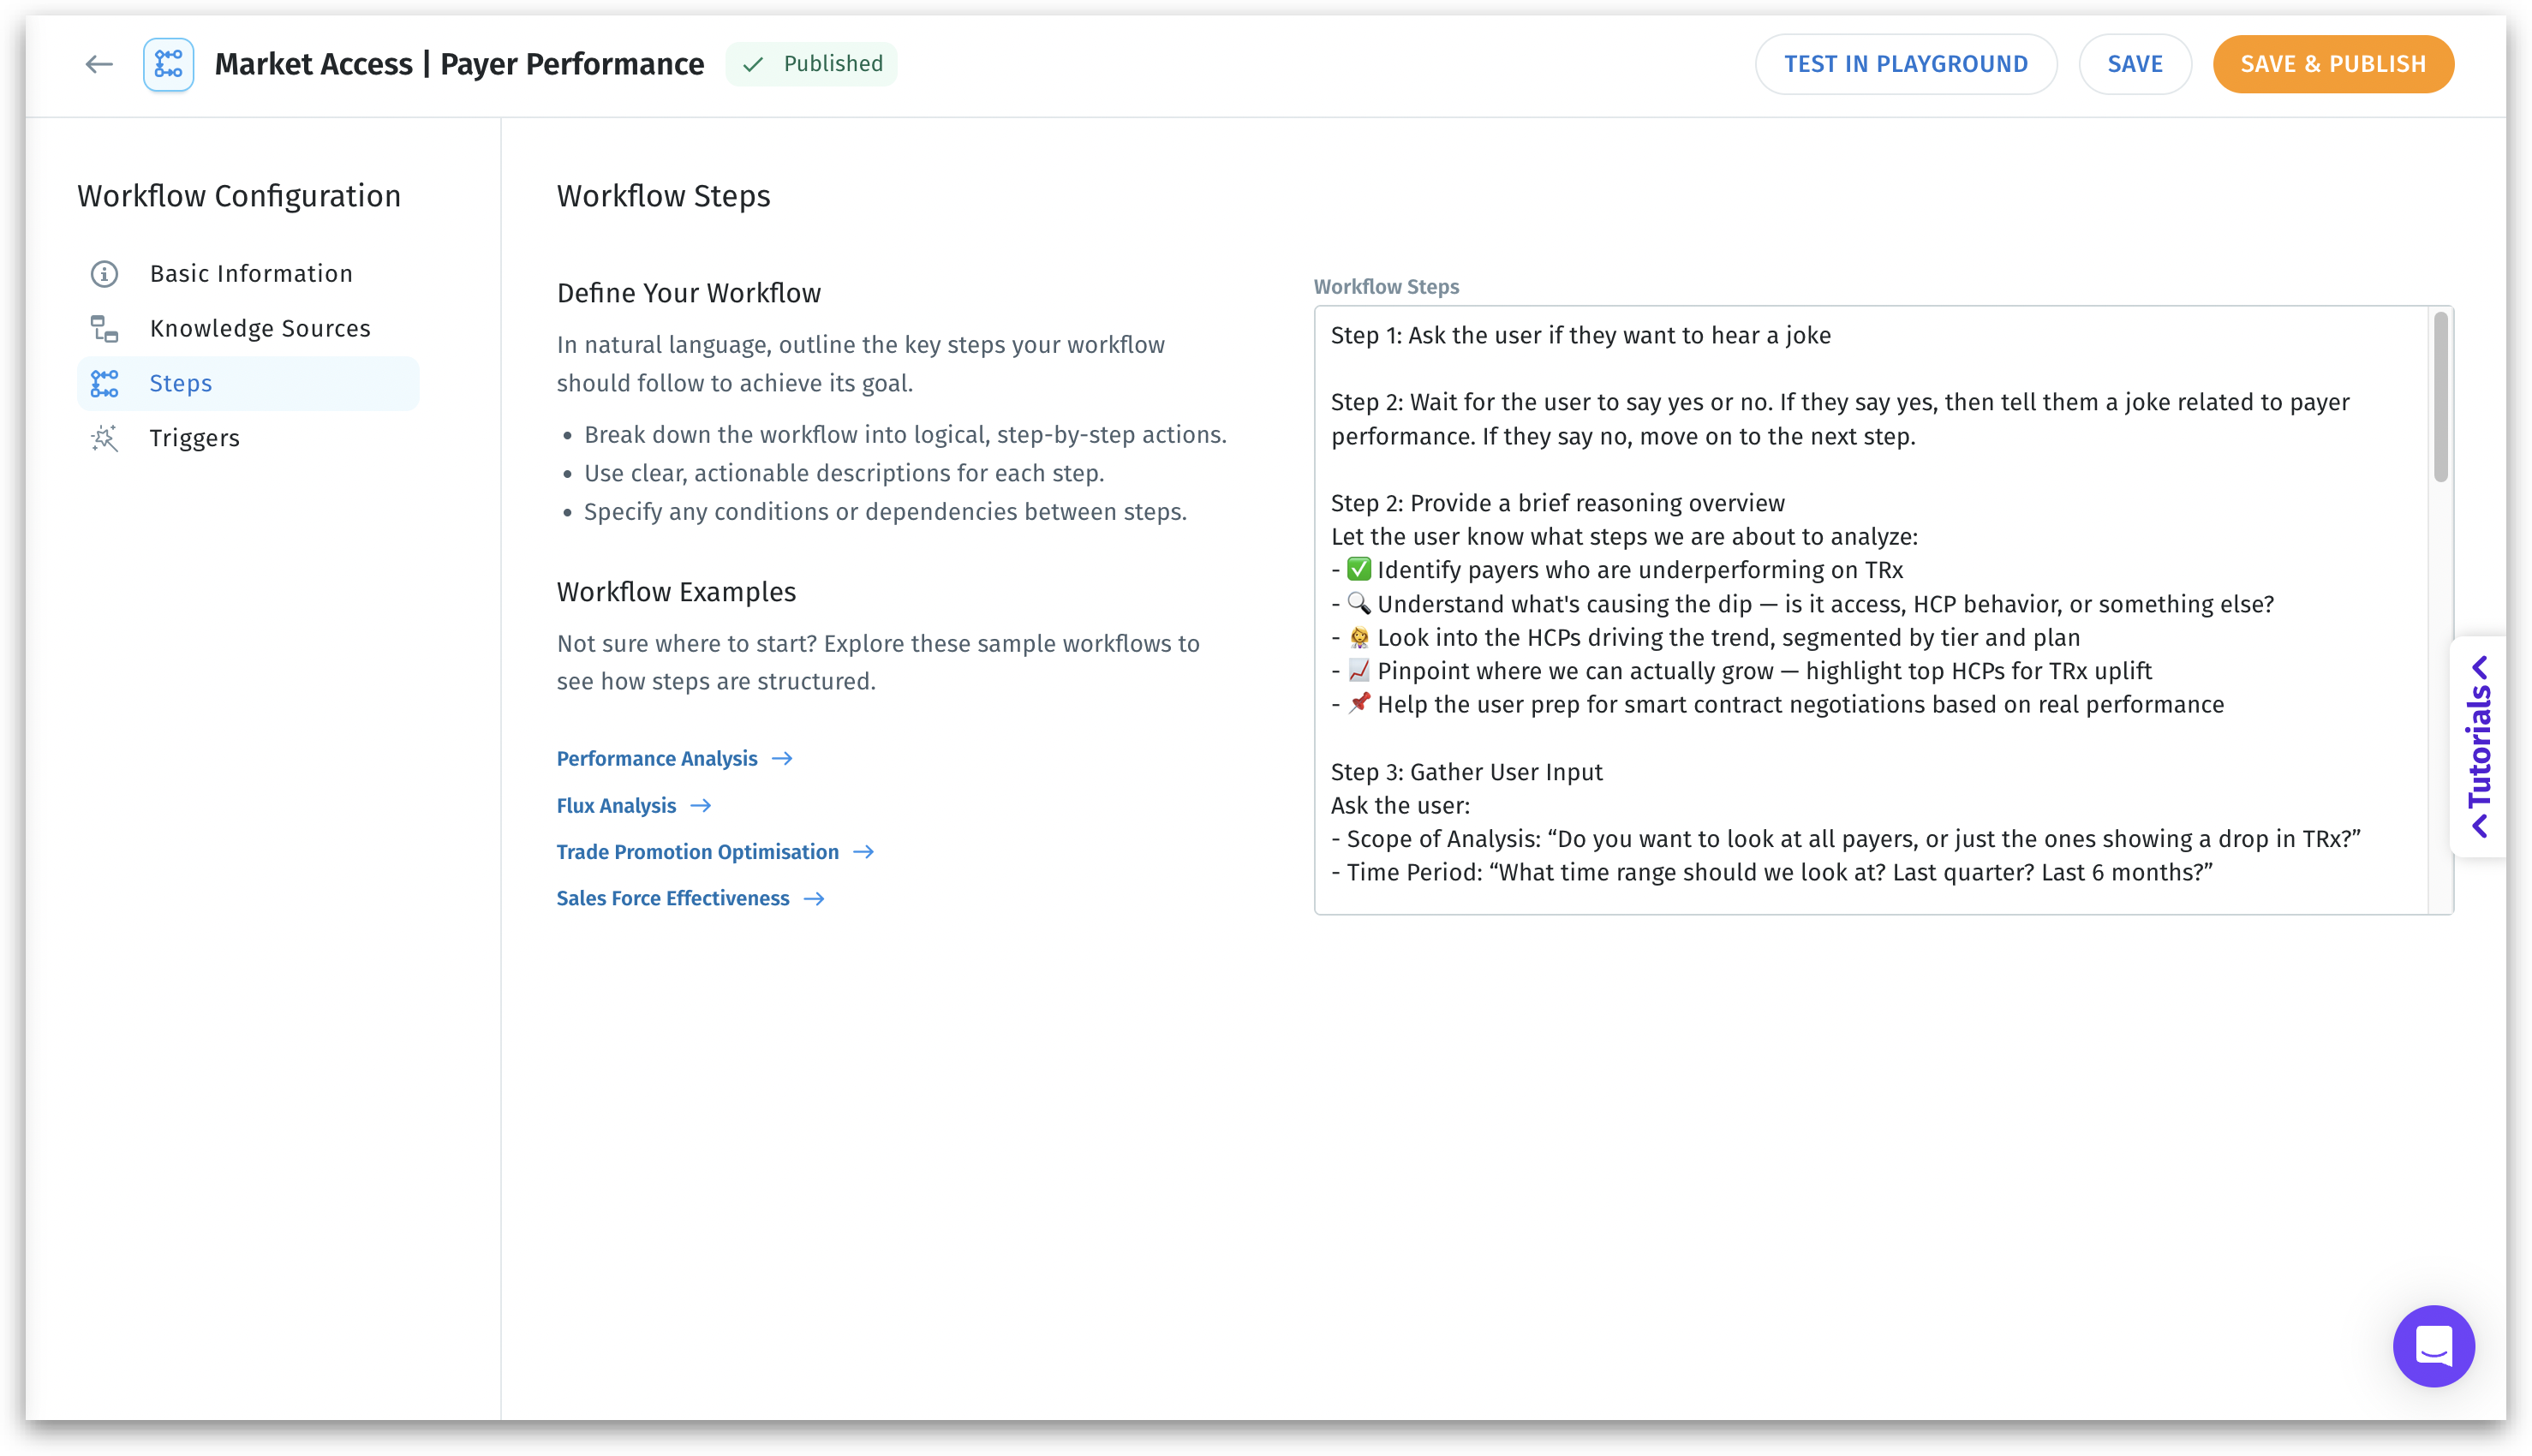This screenshot has height=1456, width=2532.
Task: Click the Test in Playground button
Action: (x=1905, y=65)
